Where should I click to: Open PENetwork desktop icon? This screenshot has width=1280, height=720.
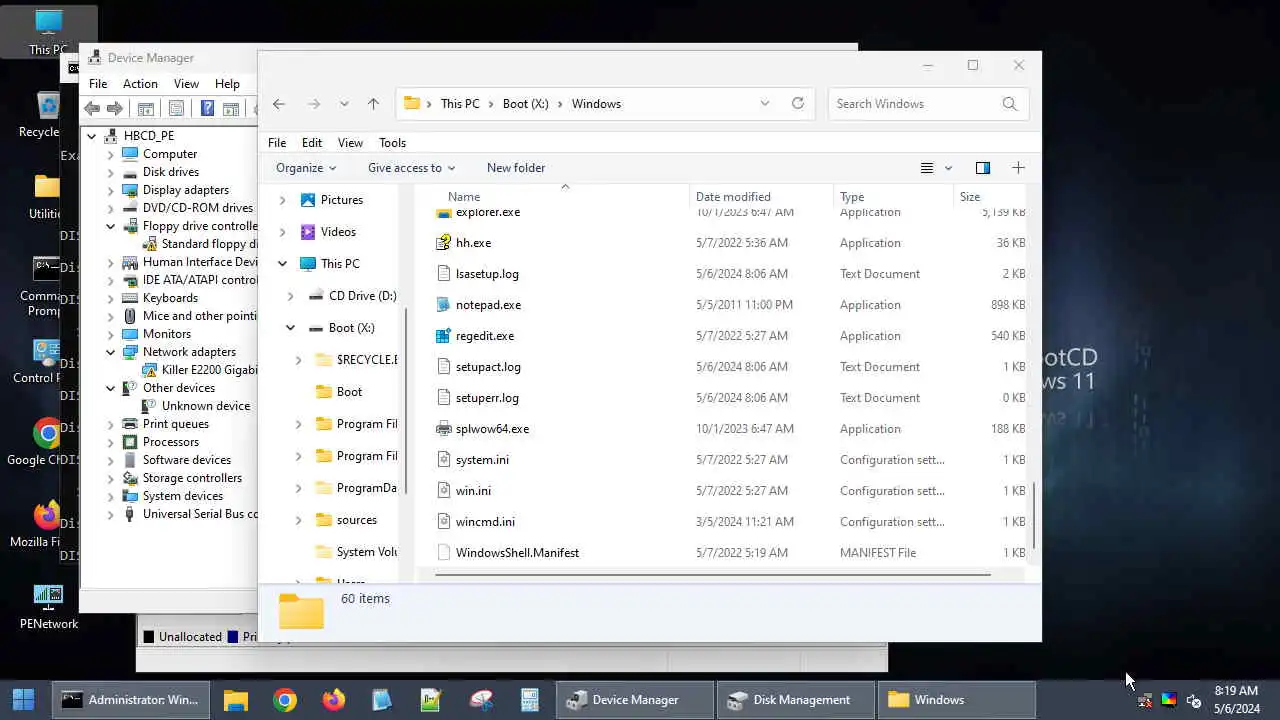[48, 606]
